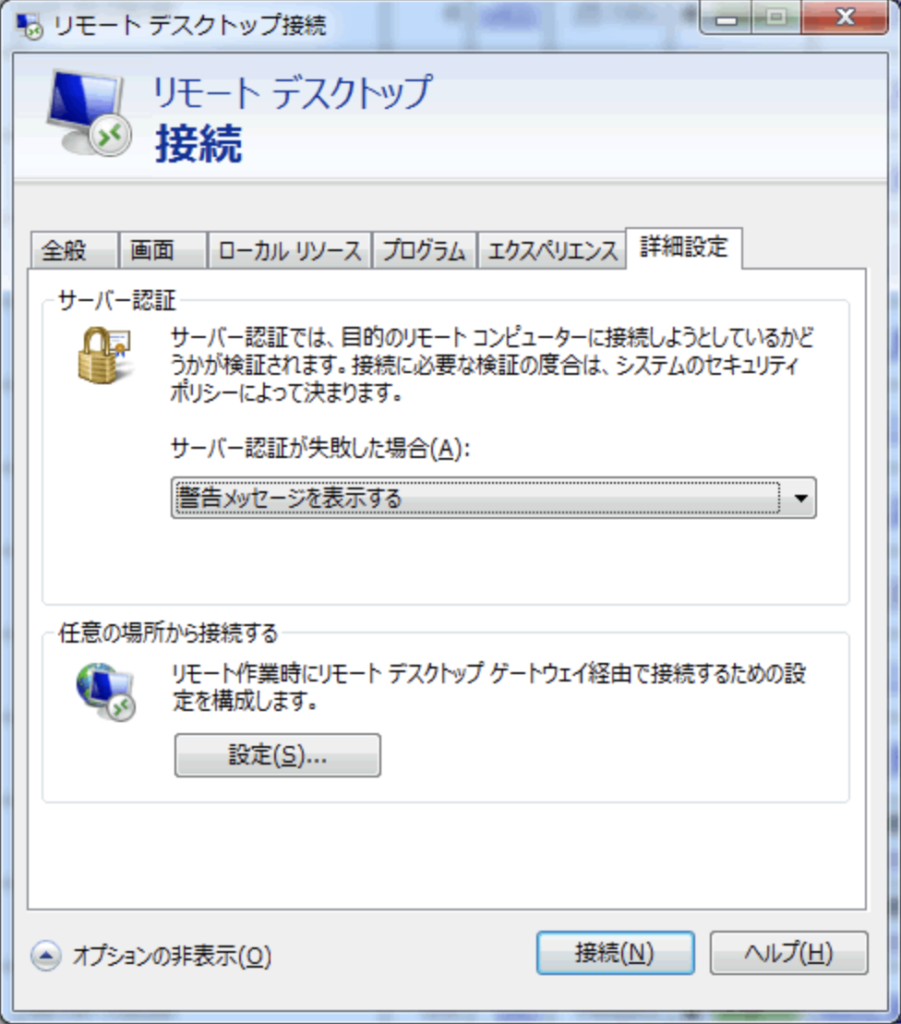Screen dimensions: 901x1024
Task: Open gateway 設定(S)... button
Action: click(x=277, y=755)
